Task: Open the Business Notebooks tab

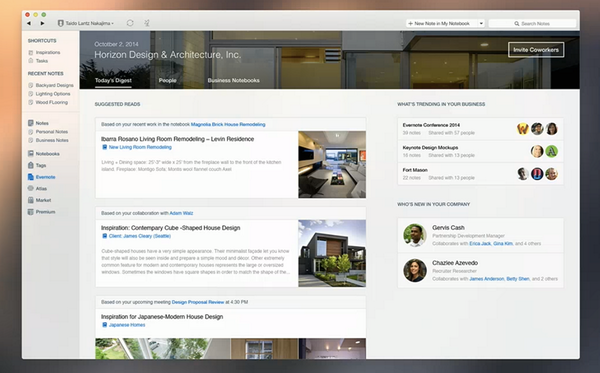Action: 233,80
